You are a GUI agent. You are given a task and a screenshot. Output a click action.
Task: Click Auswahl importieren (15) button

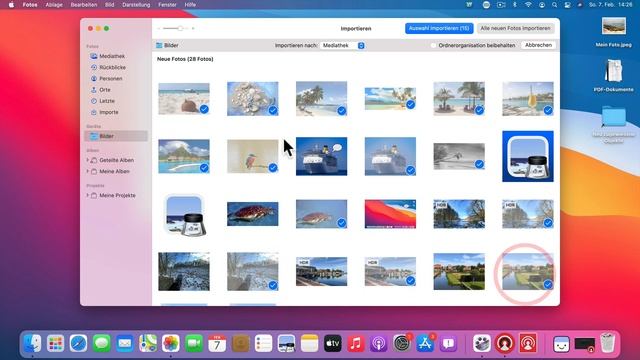[x=439, y=29]
